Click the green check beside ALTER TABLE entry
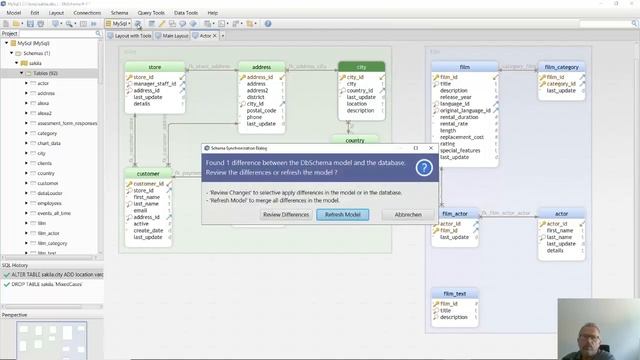 (6, 275)
